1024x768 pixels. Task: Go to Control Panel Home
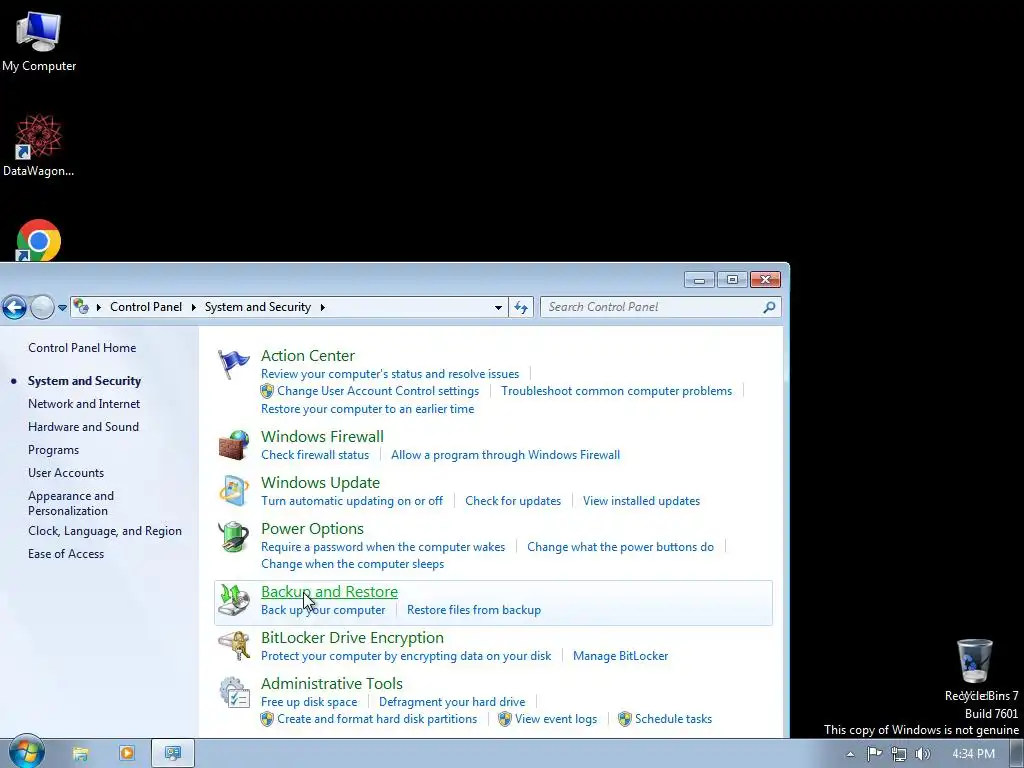point(82,348)
